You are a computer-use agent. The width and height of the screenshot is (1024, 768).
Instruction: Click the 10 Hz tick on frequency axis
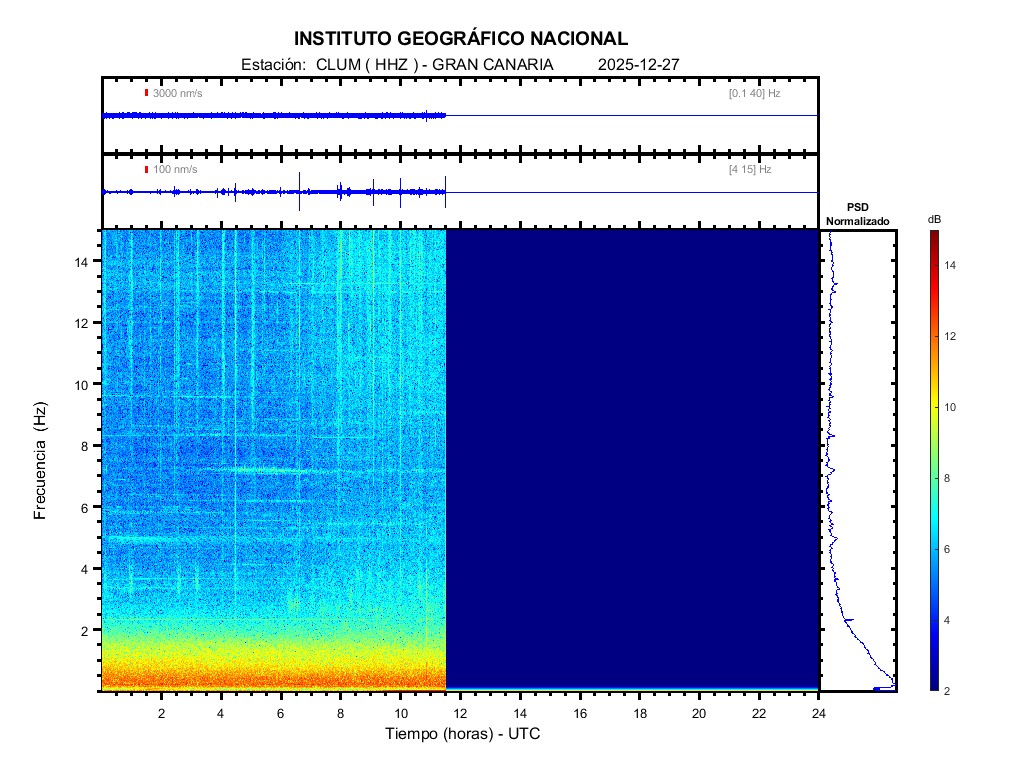pyautogui.click(x=84, y=384)
